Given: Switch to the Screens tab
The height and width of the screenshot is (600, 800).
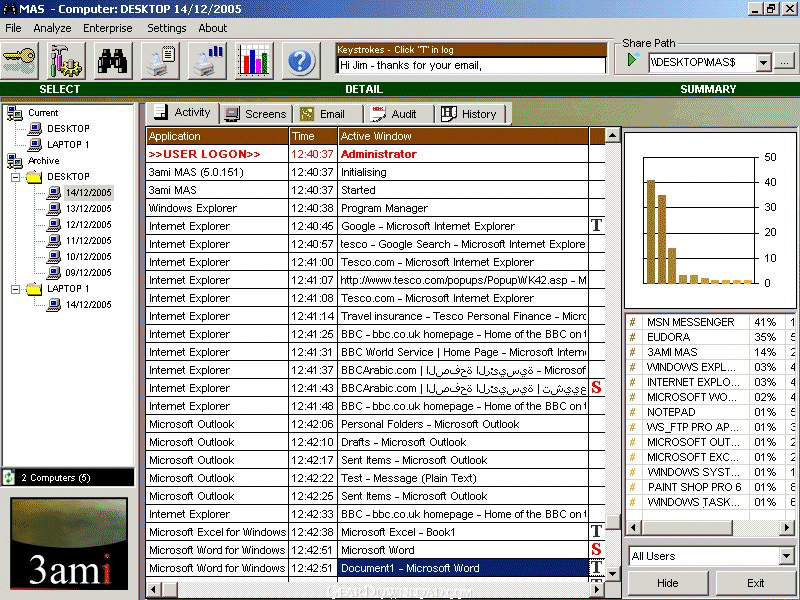Looking at the screenshot, I should [257, 114].
